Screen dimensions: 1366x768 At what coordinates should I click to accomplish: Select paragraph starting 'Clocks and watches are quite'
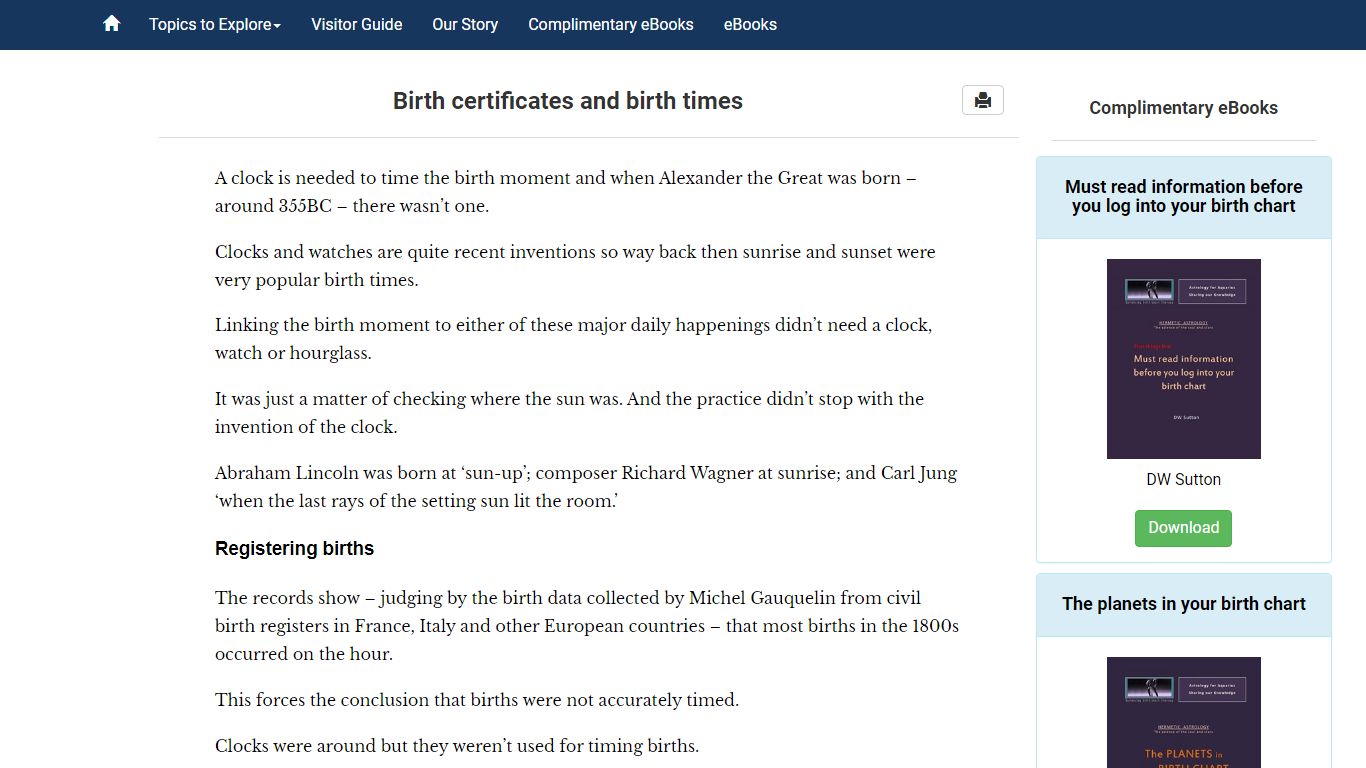click(x=575, y=266)
